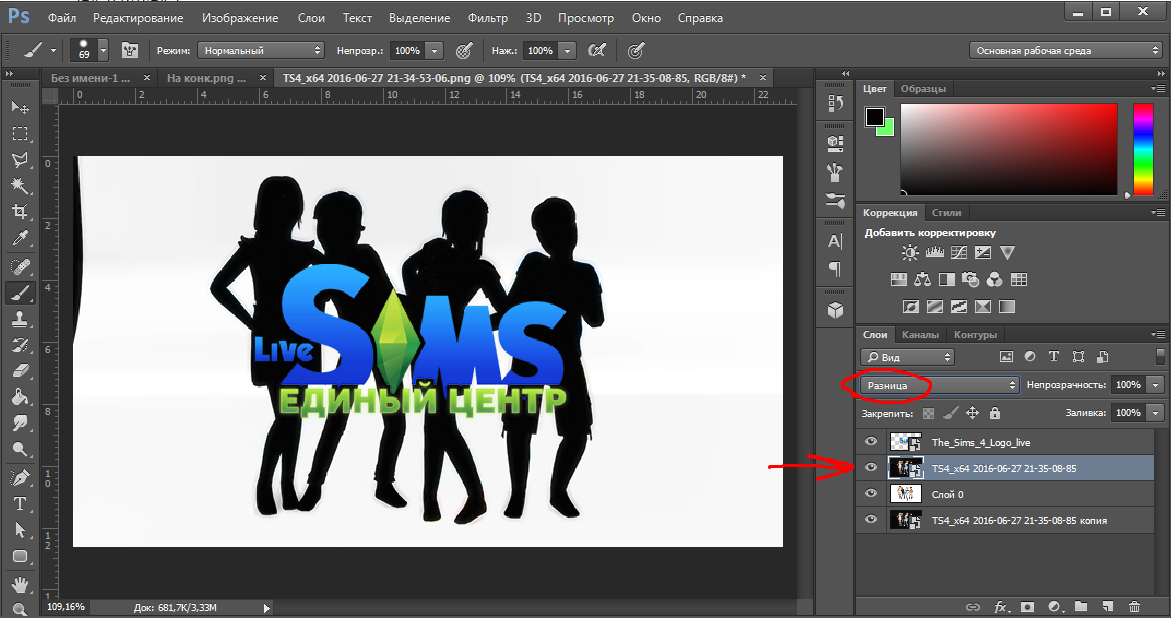Open the Основная рабочая среда workspace dropdown
1171x618 pixels.
click(1066, 51)
